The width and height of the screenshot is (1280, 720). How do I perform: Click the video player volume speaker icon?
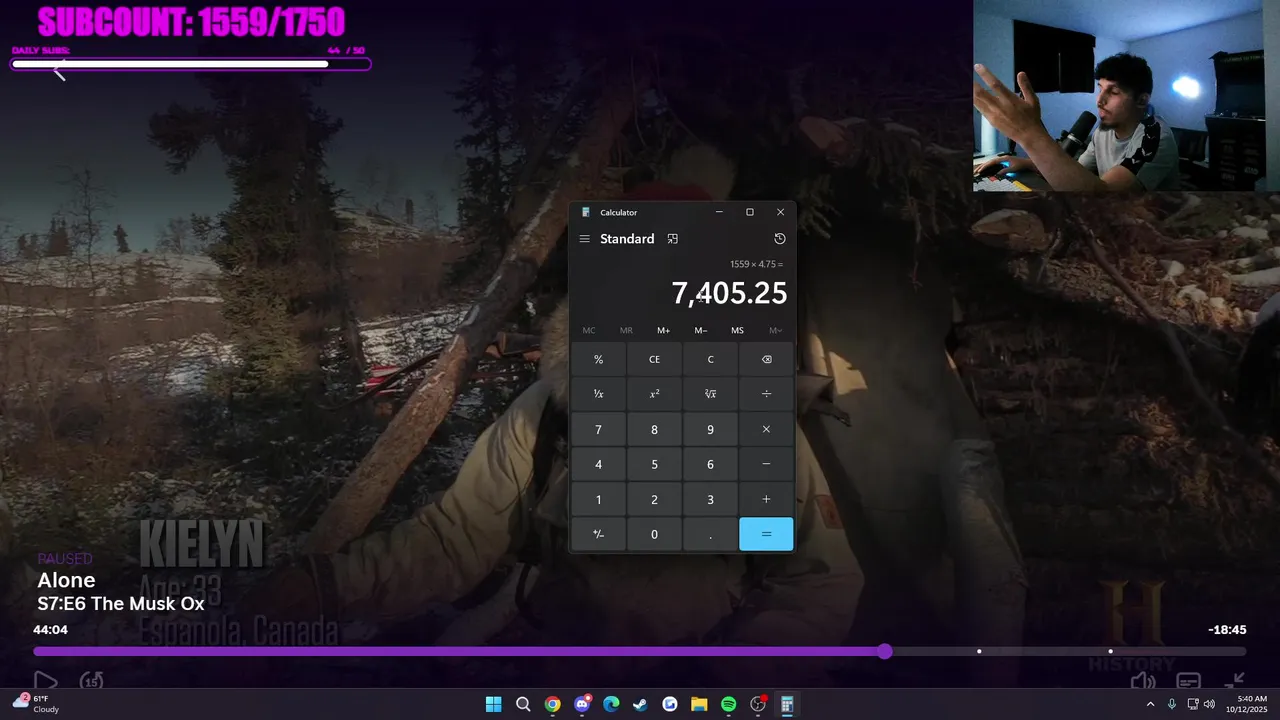point(1143,681)
